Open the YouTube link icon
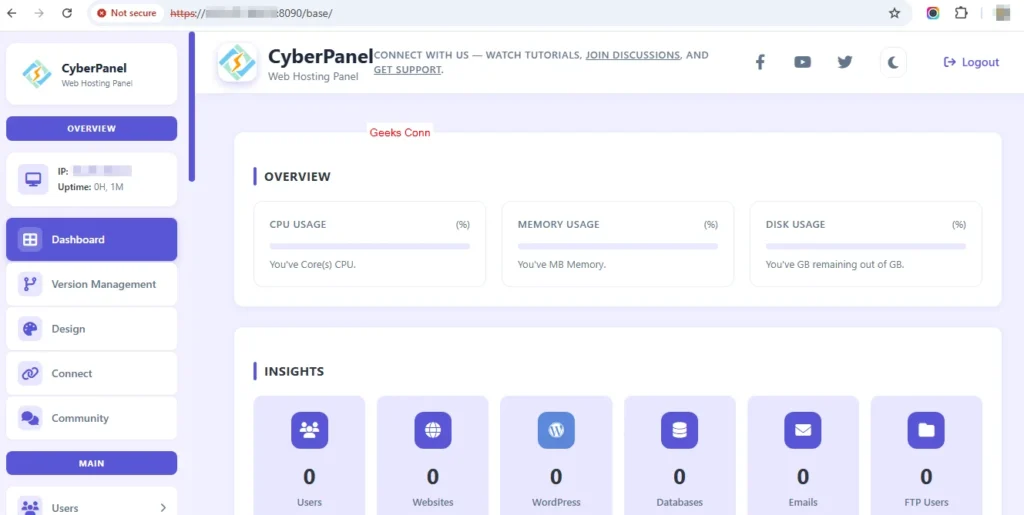The height and width of the screenshot is (515, 1024). [x=803, y=62]
